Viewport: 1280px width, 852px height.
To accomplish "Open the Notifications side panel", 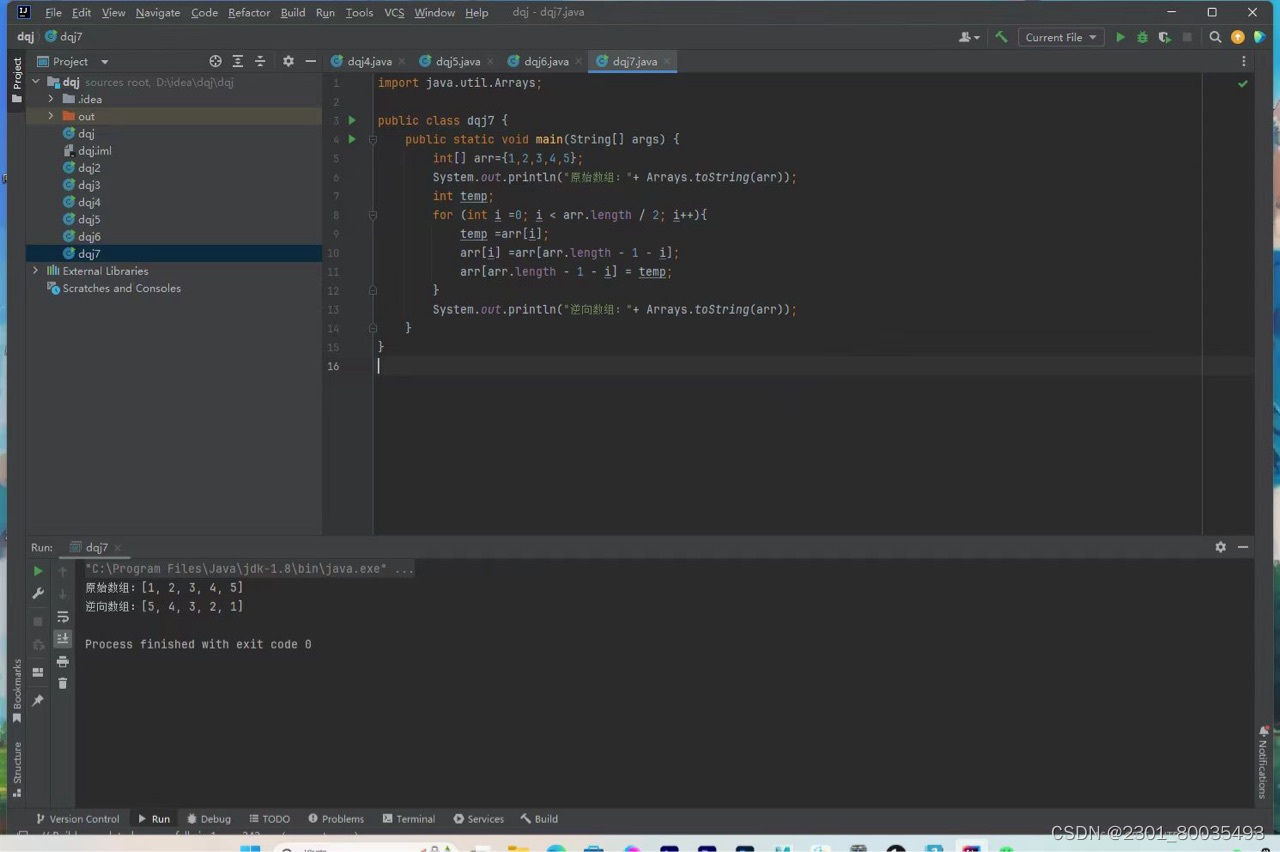I will point(1263,762).
